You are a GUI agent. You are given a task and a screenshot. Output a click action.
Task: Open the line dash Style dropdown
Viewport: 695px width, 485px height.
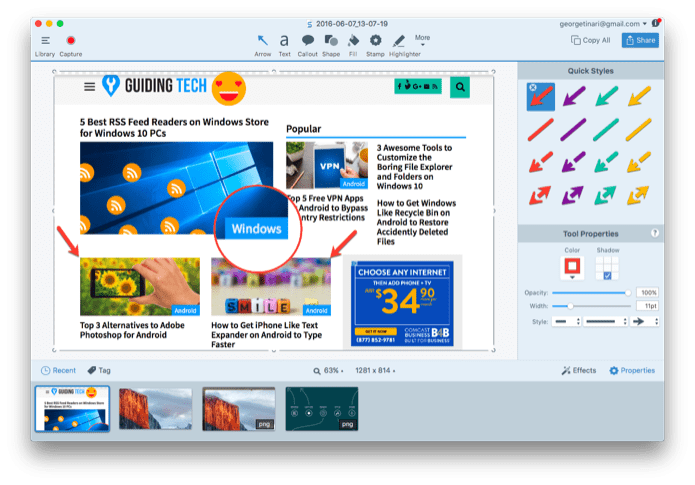click(x=566, y=321)
